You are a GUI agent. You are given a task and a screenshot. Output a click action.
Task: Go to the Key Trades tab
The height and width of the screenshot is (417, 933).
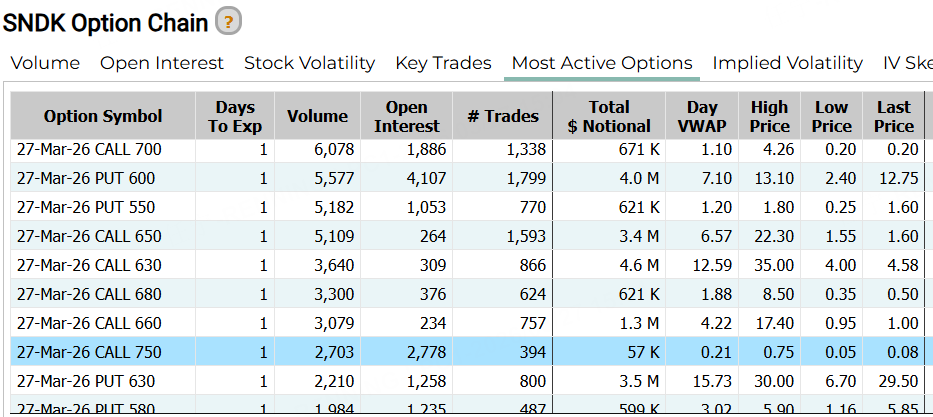(443, 63)
